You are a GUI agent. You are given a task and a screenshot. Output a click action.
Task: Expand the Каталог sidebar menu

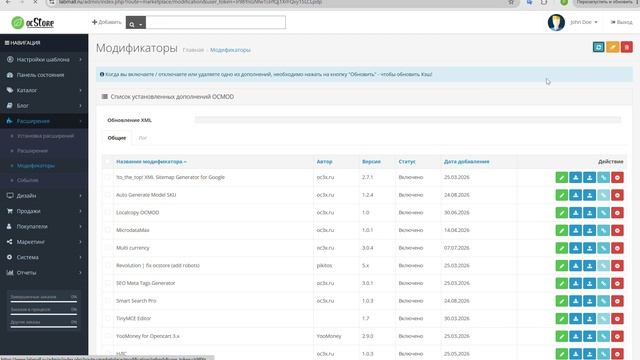pyautogui.click(x=44, y=90)
